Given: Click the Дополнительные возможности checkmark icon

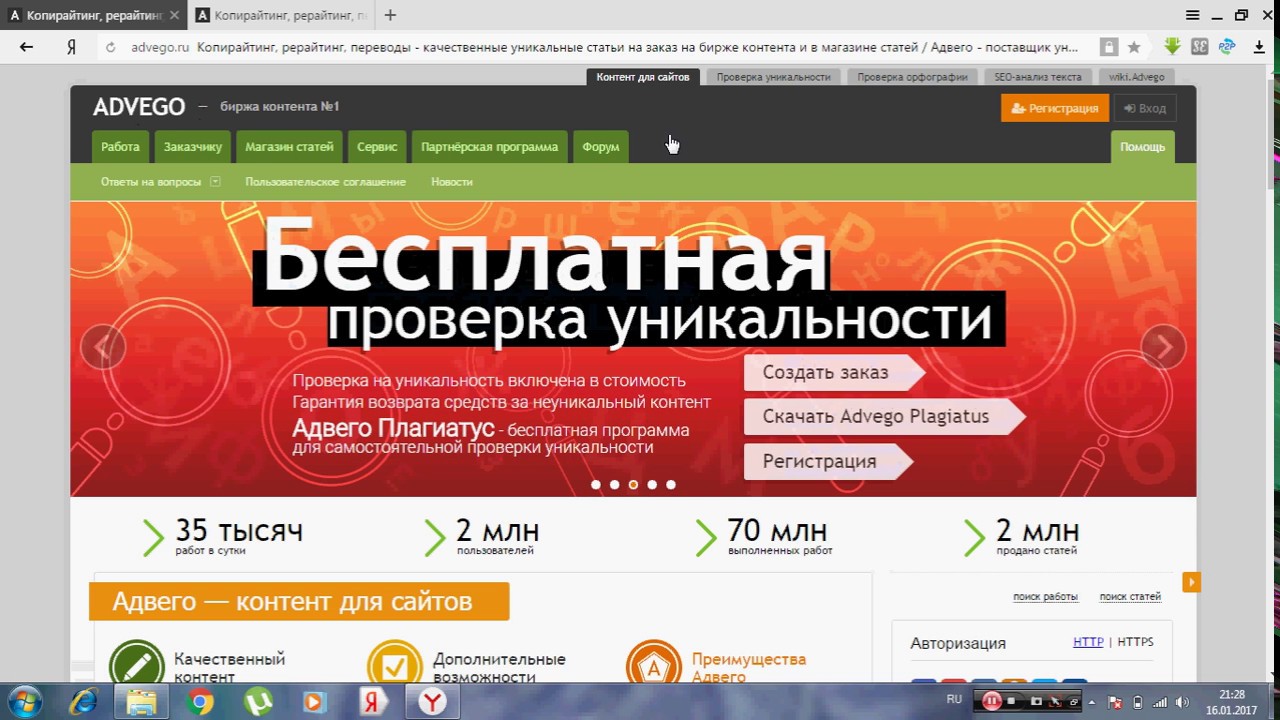Looking at the screenshot, I should coord(395,663).
